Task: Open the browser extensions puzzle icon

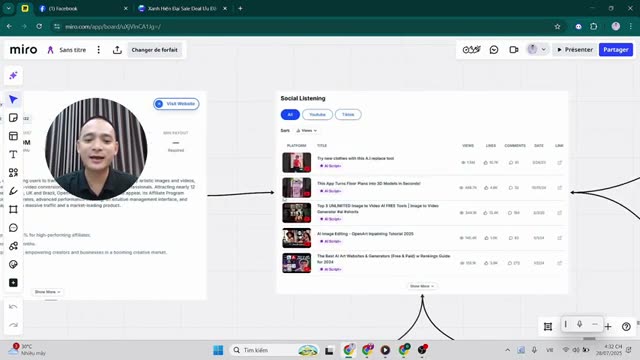Action: tap(593, 27)
